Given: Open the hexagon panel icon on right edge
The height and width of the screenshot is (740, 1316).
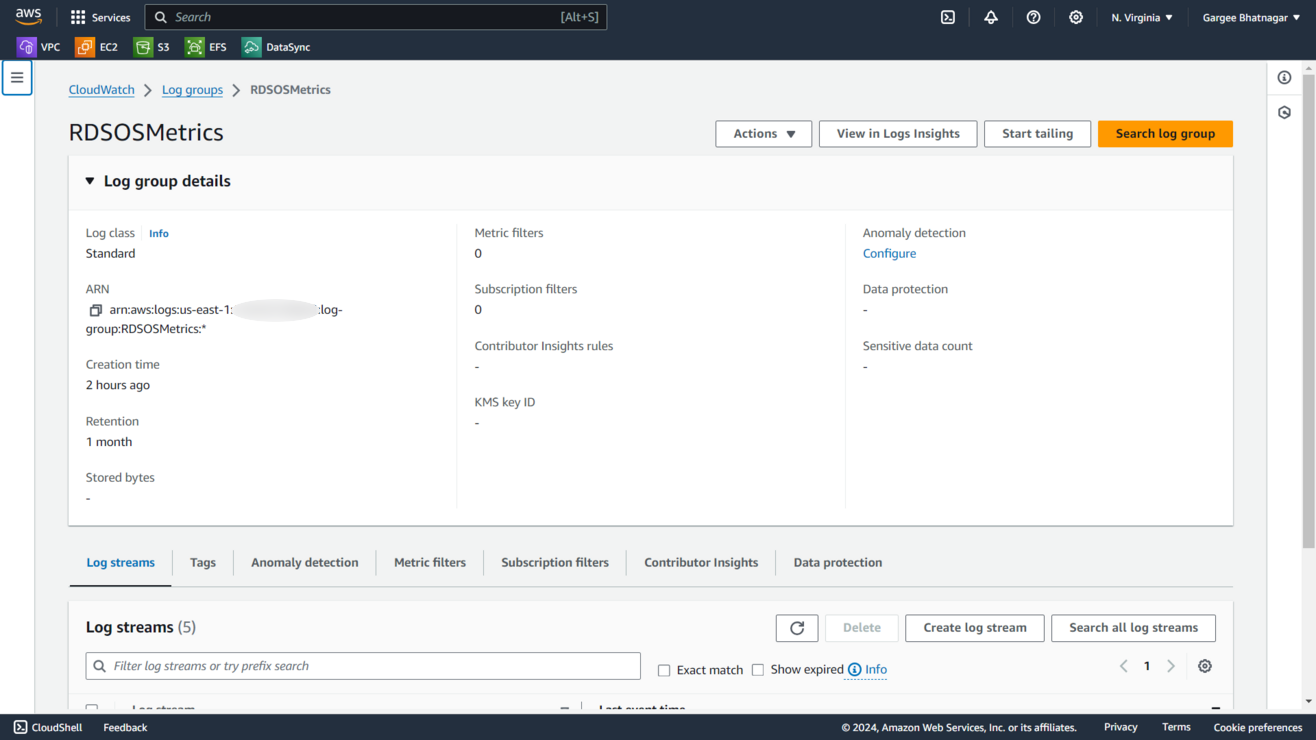Looking at the screenshot, I should click(1285, 113).
